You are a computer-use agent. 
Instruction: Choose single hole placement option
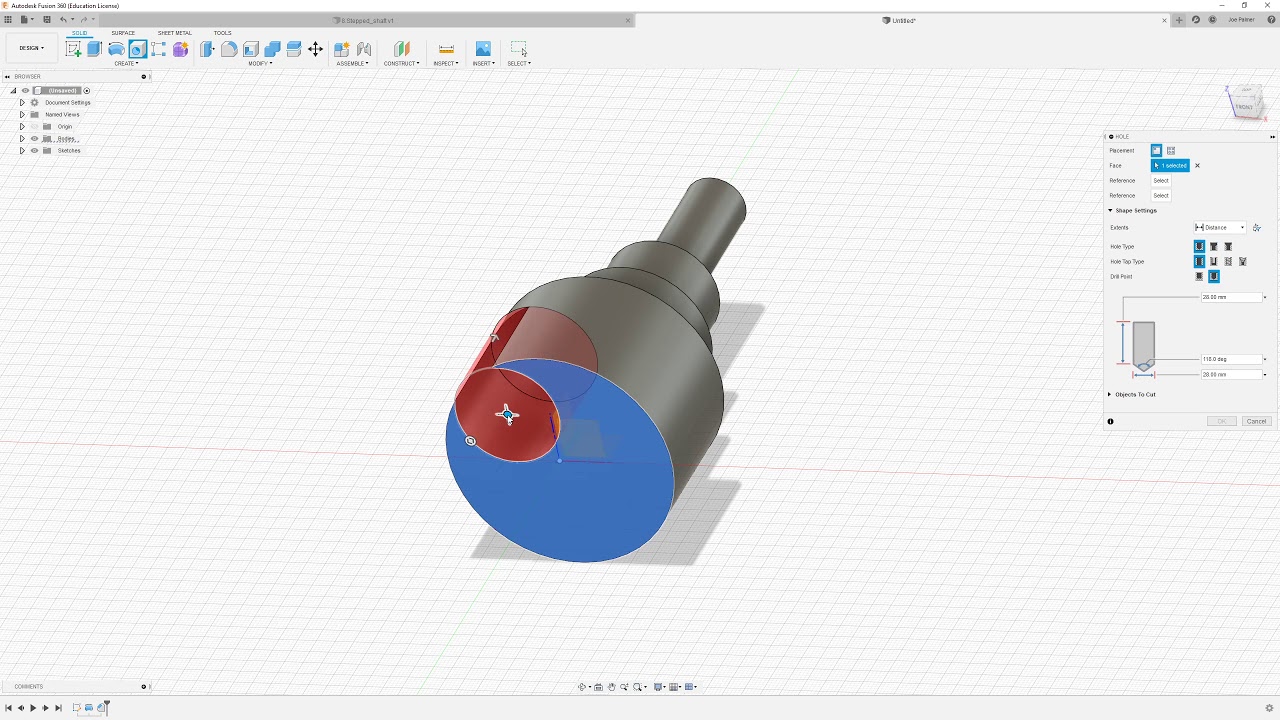click(1156, 151)
